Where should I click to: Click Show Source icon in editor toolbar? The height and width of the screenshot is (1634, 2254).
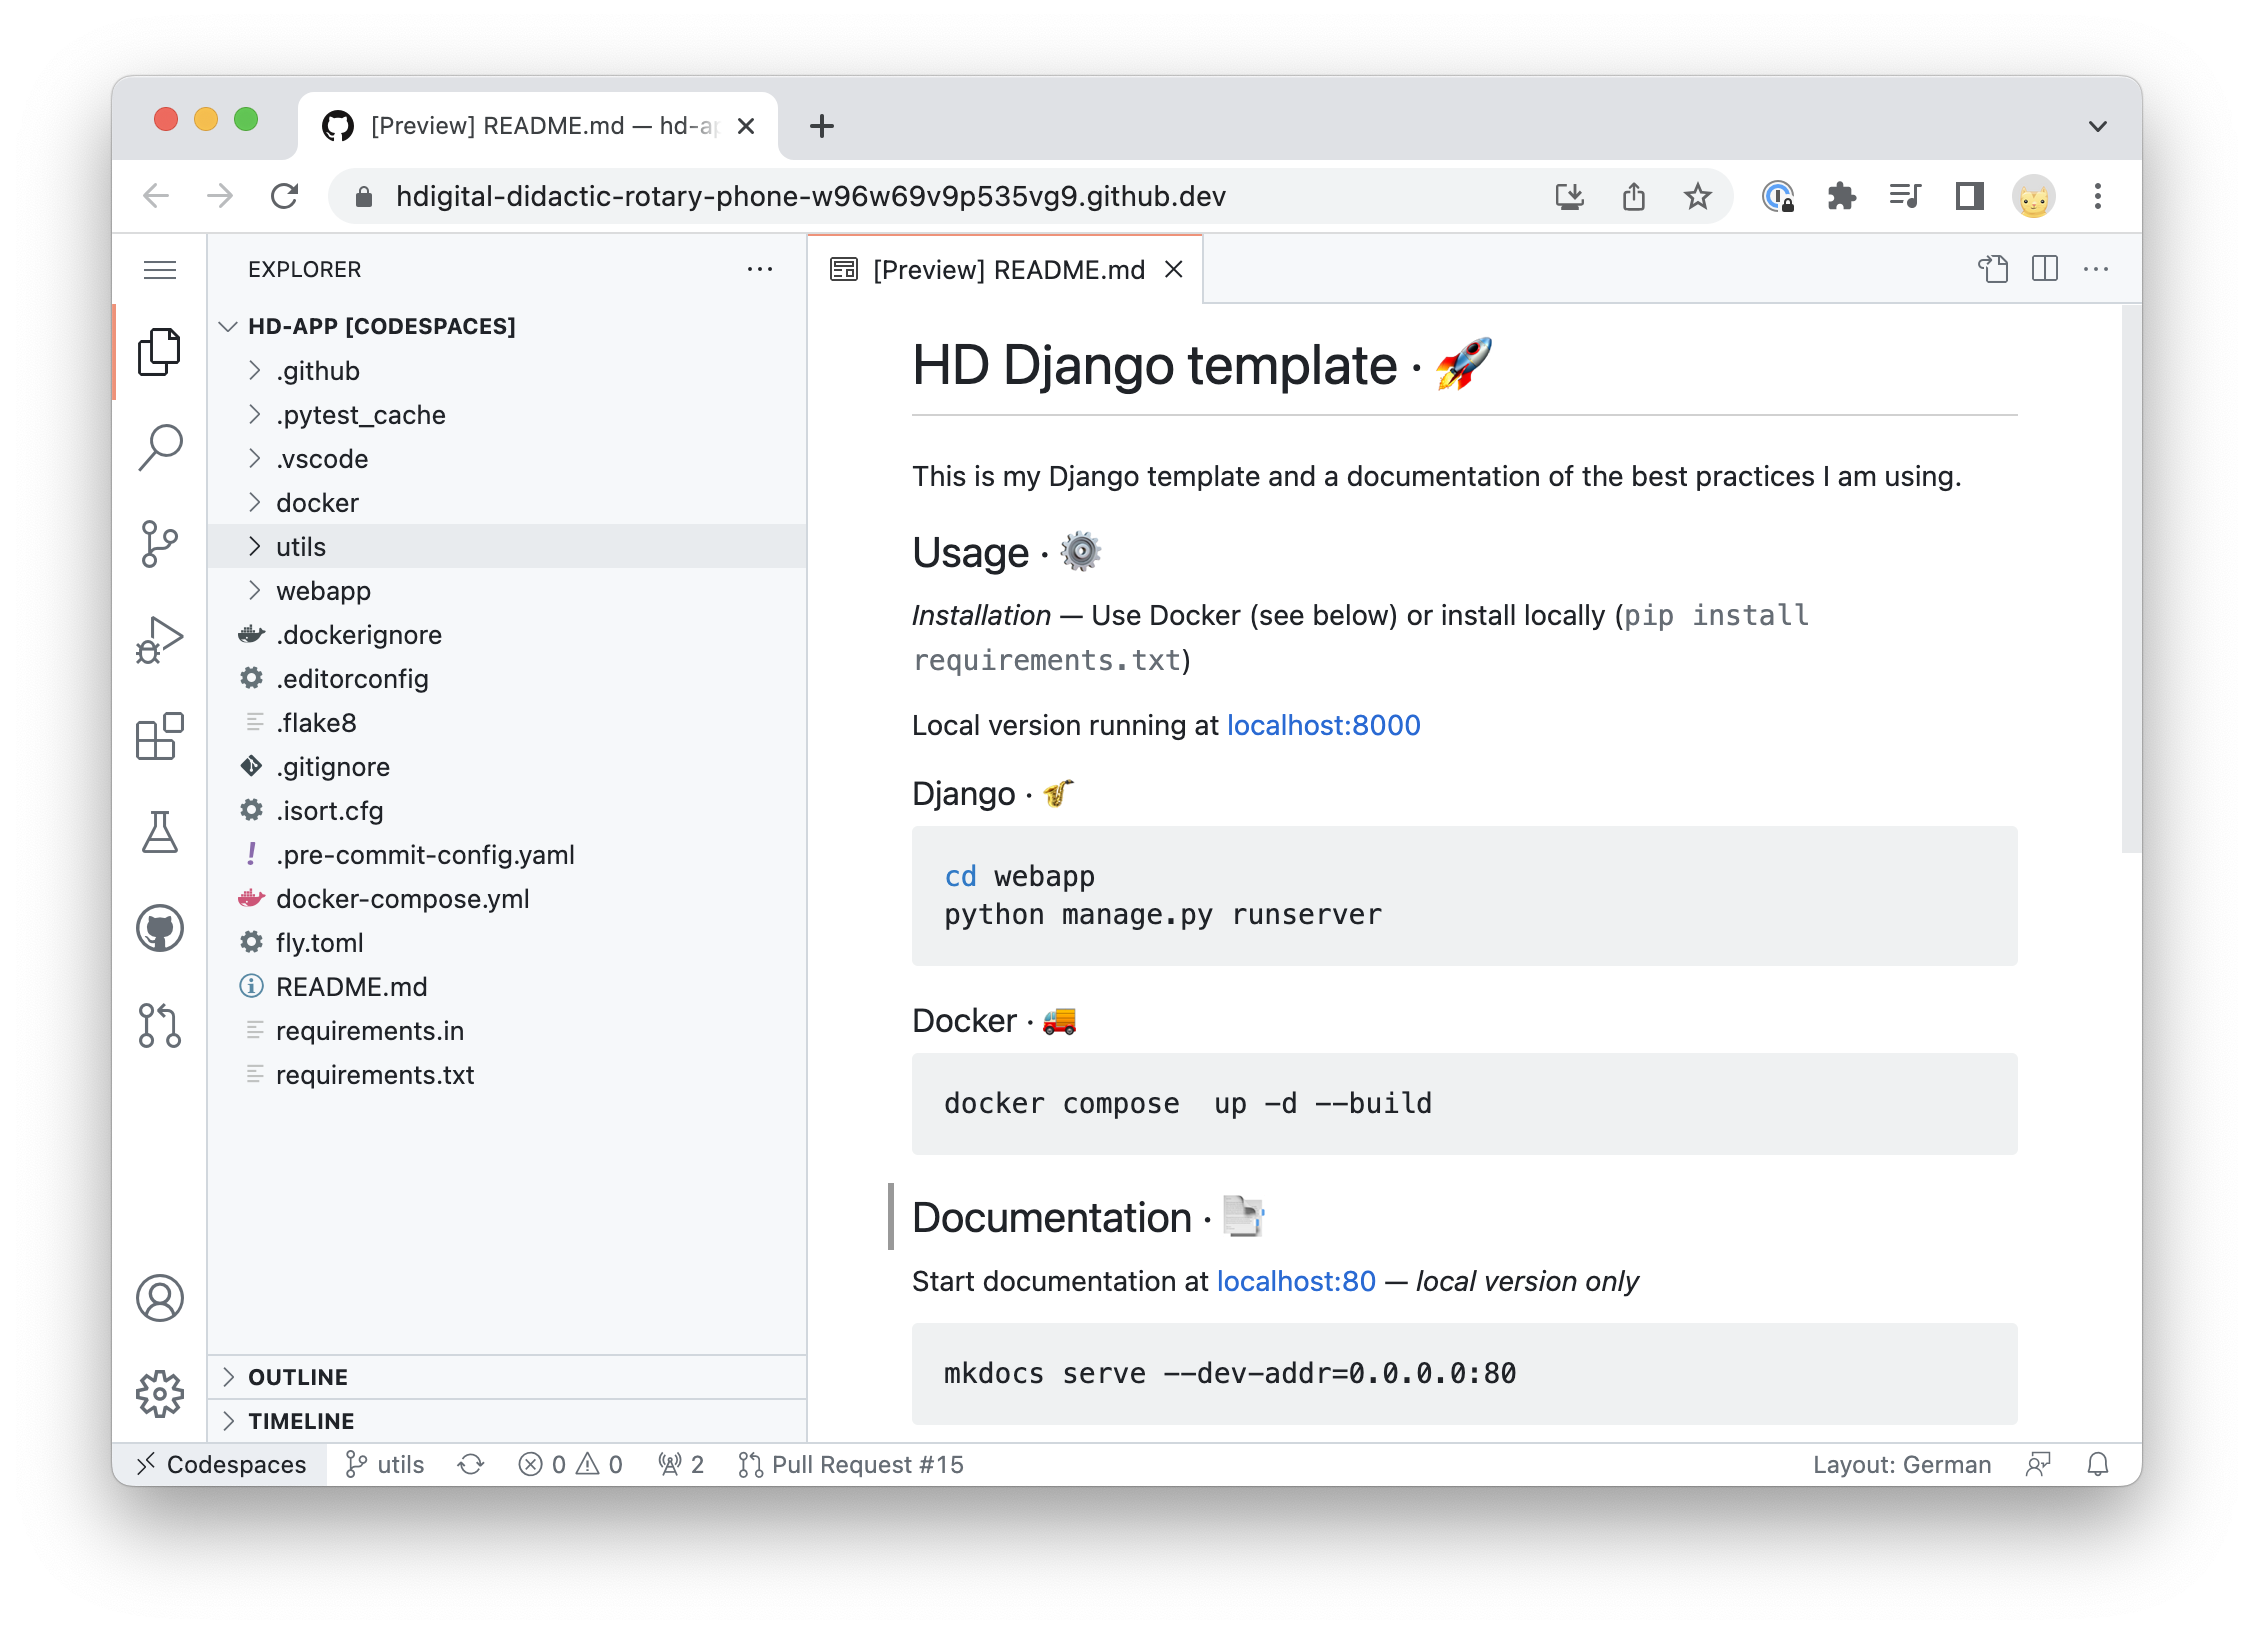[1993, 269]
